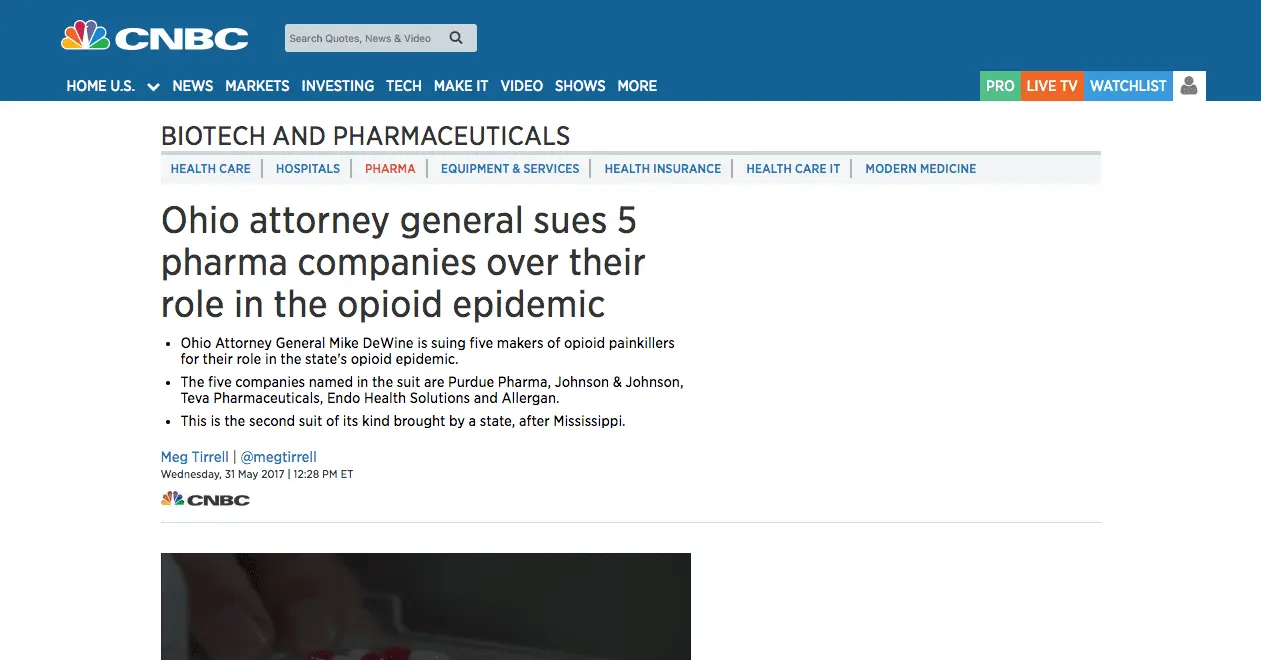The height and width of the screenshot is (660, 1261).
Task: Open the MARKETS menu
Action: (x=257, y=86)
